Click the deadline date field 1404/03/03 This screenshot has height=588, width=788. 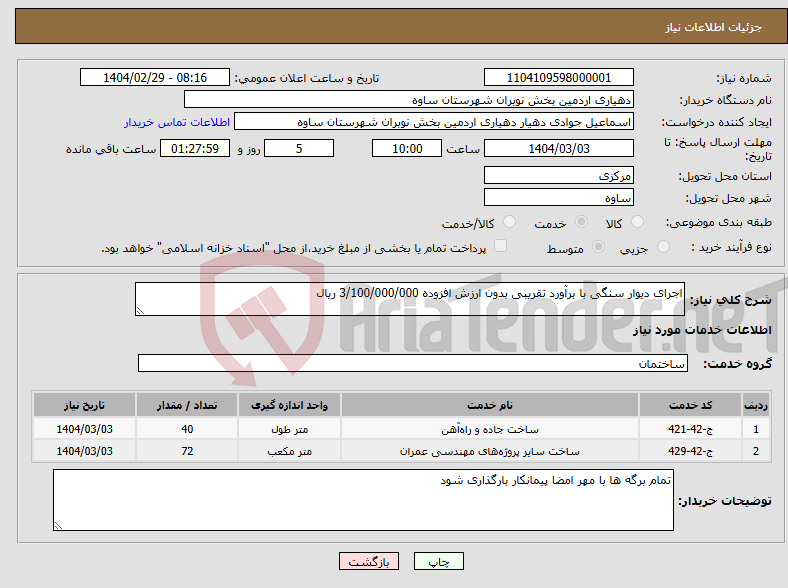(x=558, y=148)
